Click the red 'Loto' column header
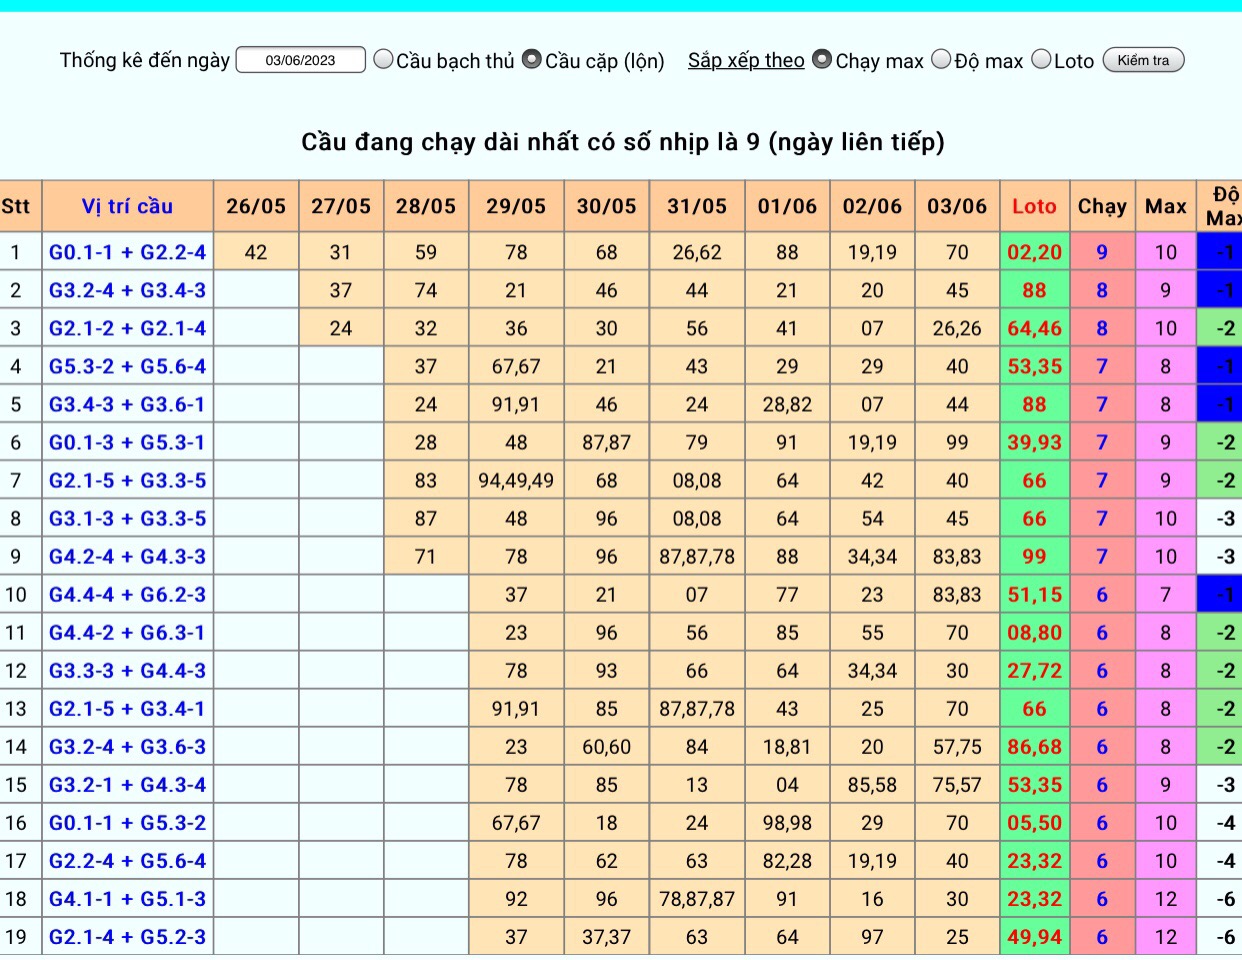The image size is (1242, 960). point(1034,206)
